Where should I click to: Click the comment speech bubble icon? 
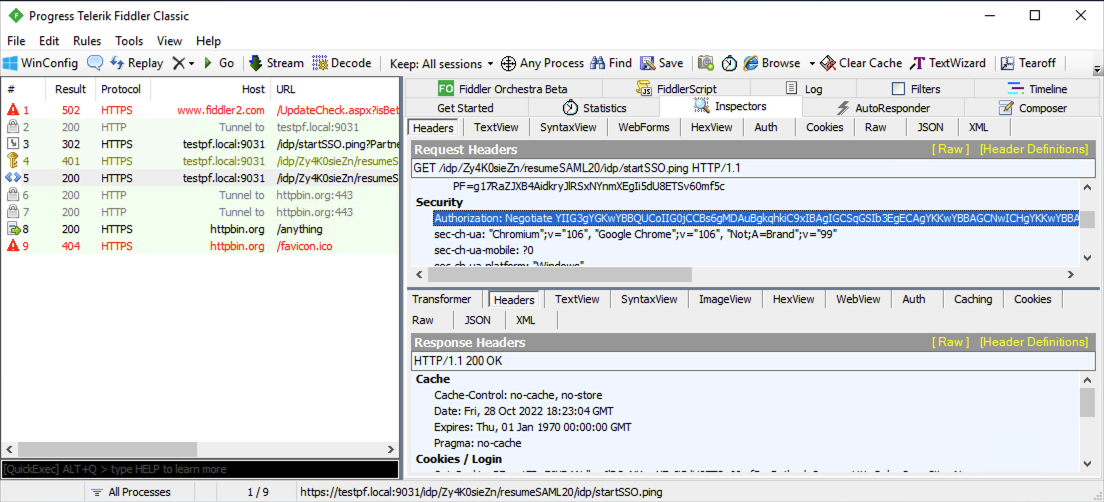tap(94, 63)
